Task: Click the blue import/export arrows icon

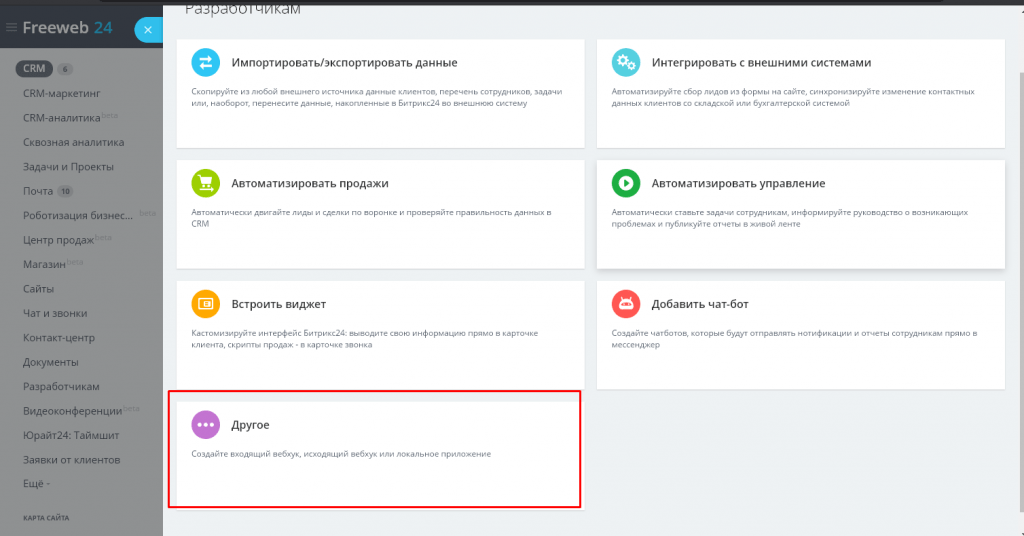Action: (205, 63)
